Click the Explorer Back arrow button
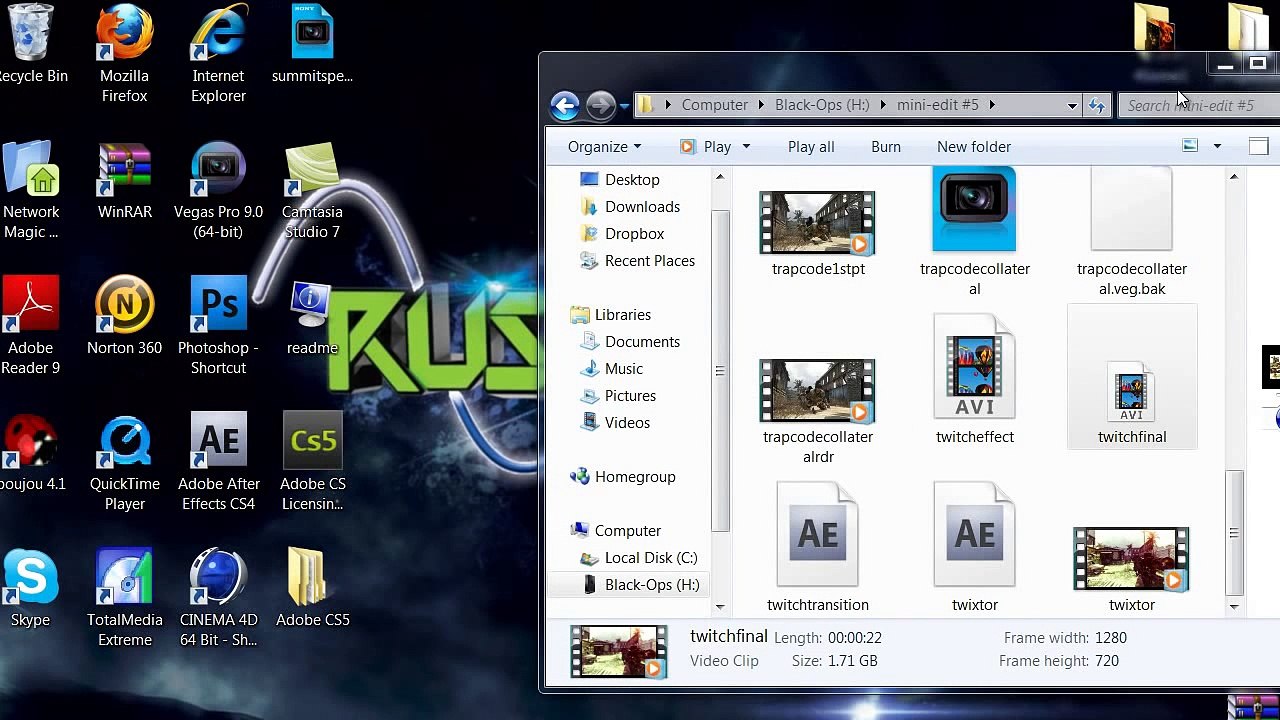Screen dimensions: 1280x720 click(x=565, y=105)
